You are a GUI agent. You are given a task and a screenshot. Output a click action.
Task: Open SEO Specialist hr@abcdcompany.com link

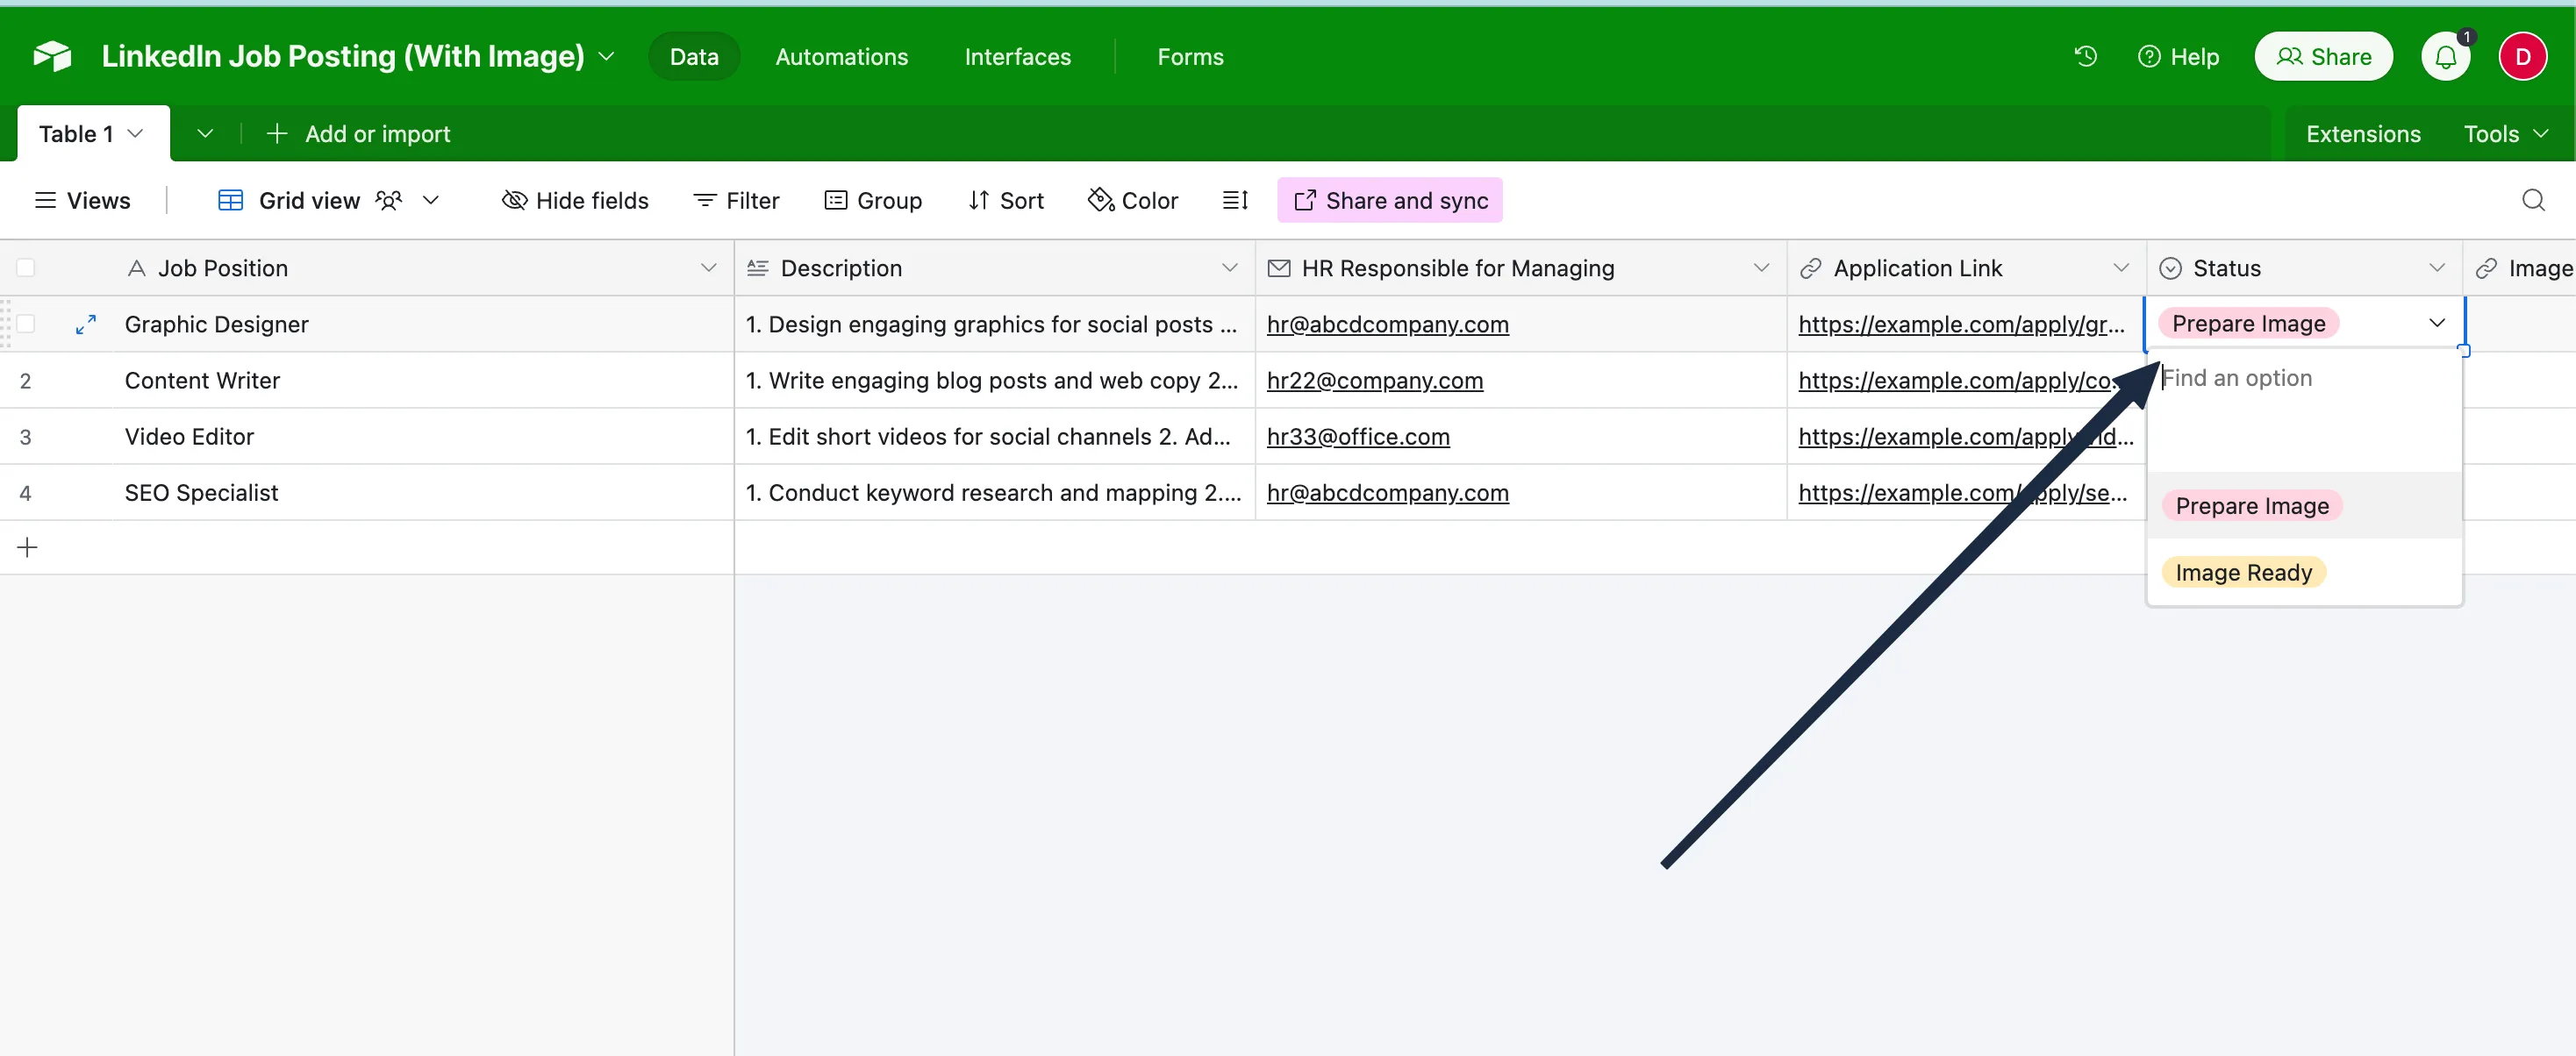pyautogui.click(x=1387, y=492)
